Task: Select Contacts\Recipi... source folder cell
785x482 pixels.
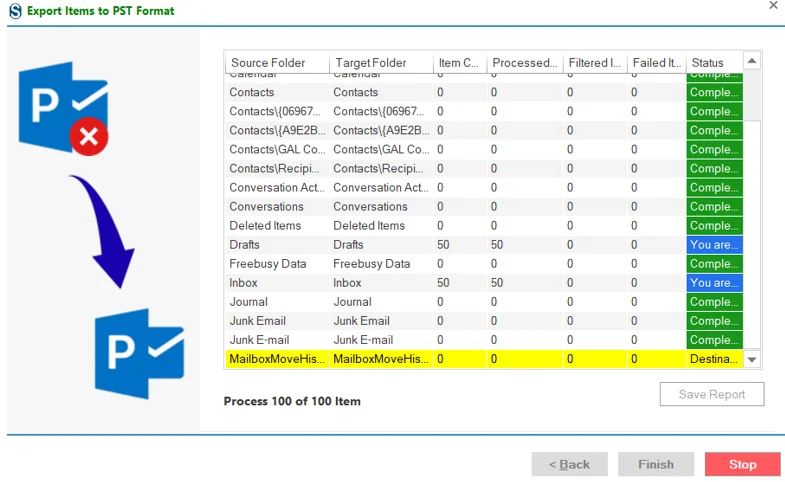Action: point(277,168)
